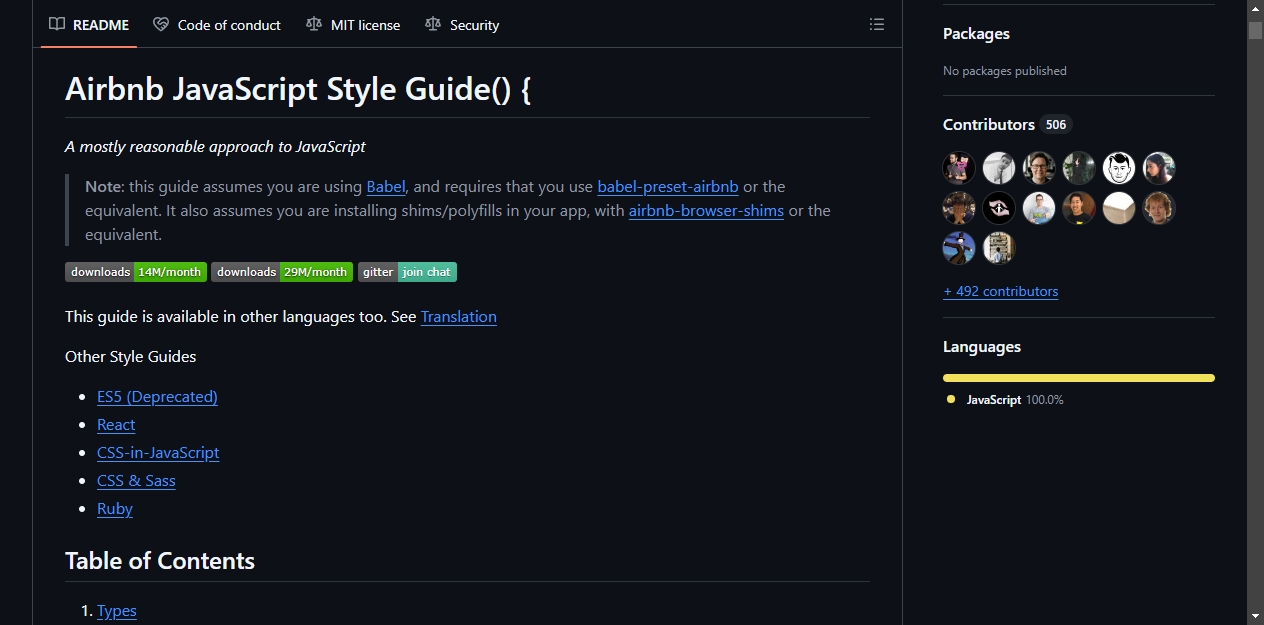This screenshot has height=625, width=1264.
Task: Open second contributor avatar in second row
Action: pos(999,208)
